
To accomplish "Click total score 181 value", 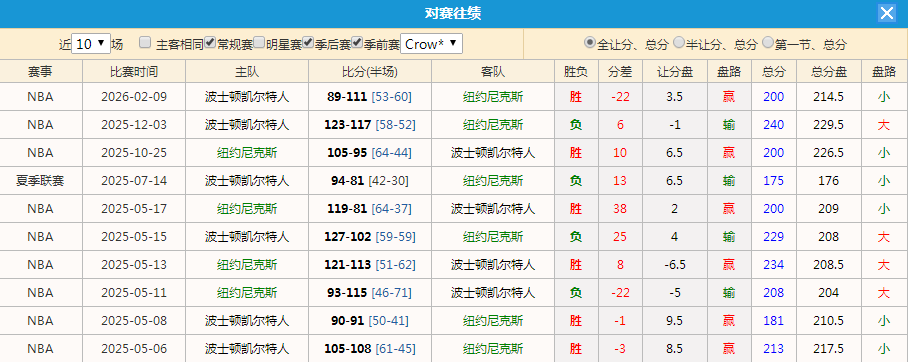I will 774,320.
